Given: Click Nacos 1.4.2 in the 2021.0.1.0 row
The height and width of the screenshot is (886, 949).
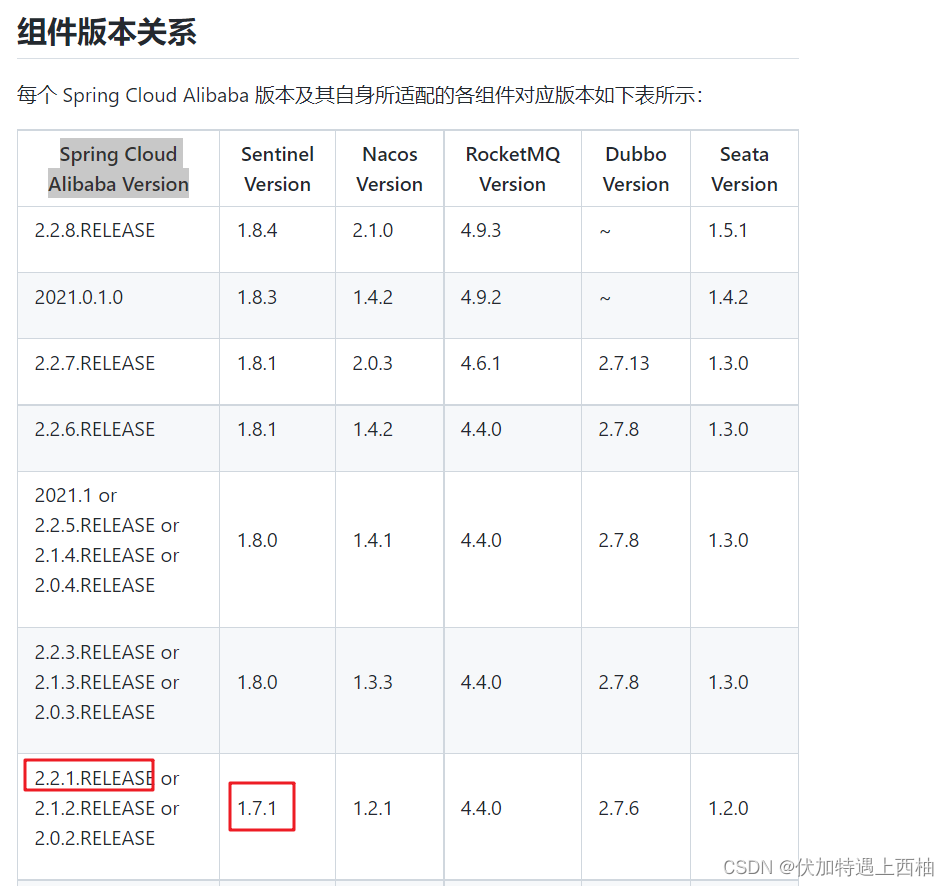Looking at the screenshot, I should [373, 298].
